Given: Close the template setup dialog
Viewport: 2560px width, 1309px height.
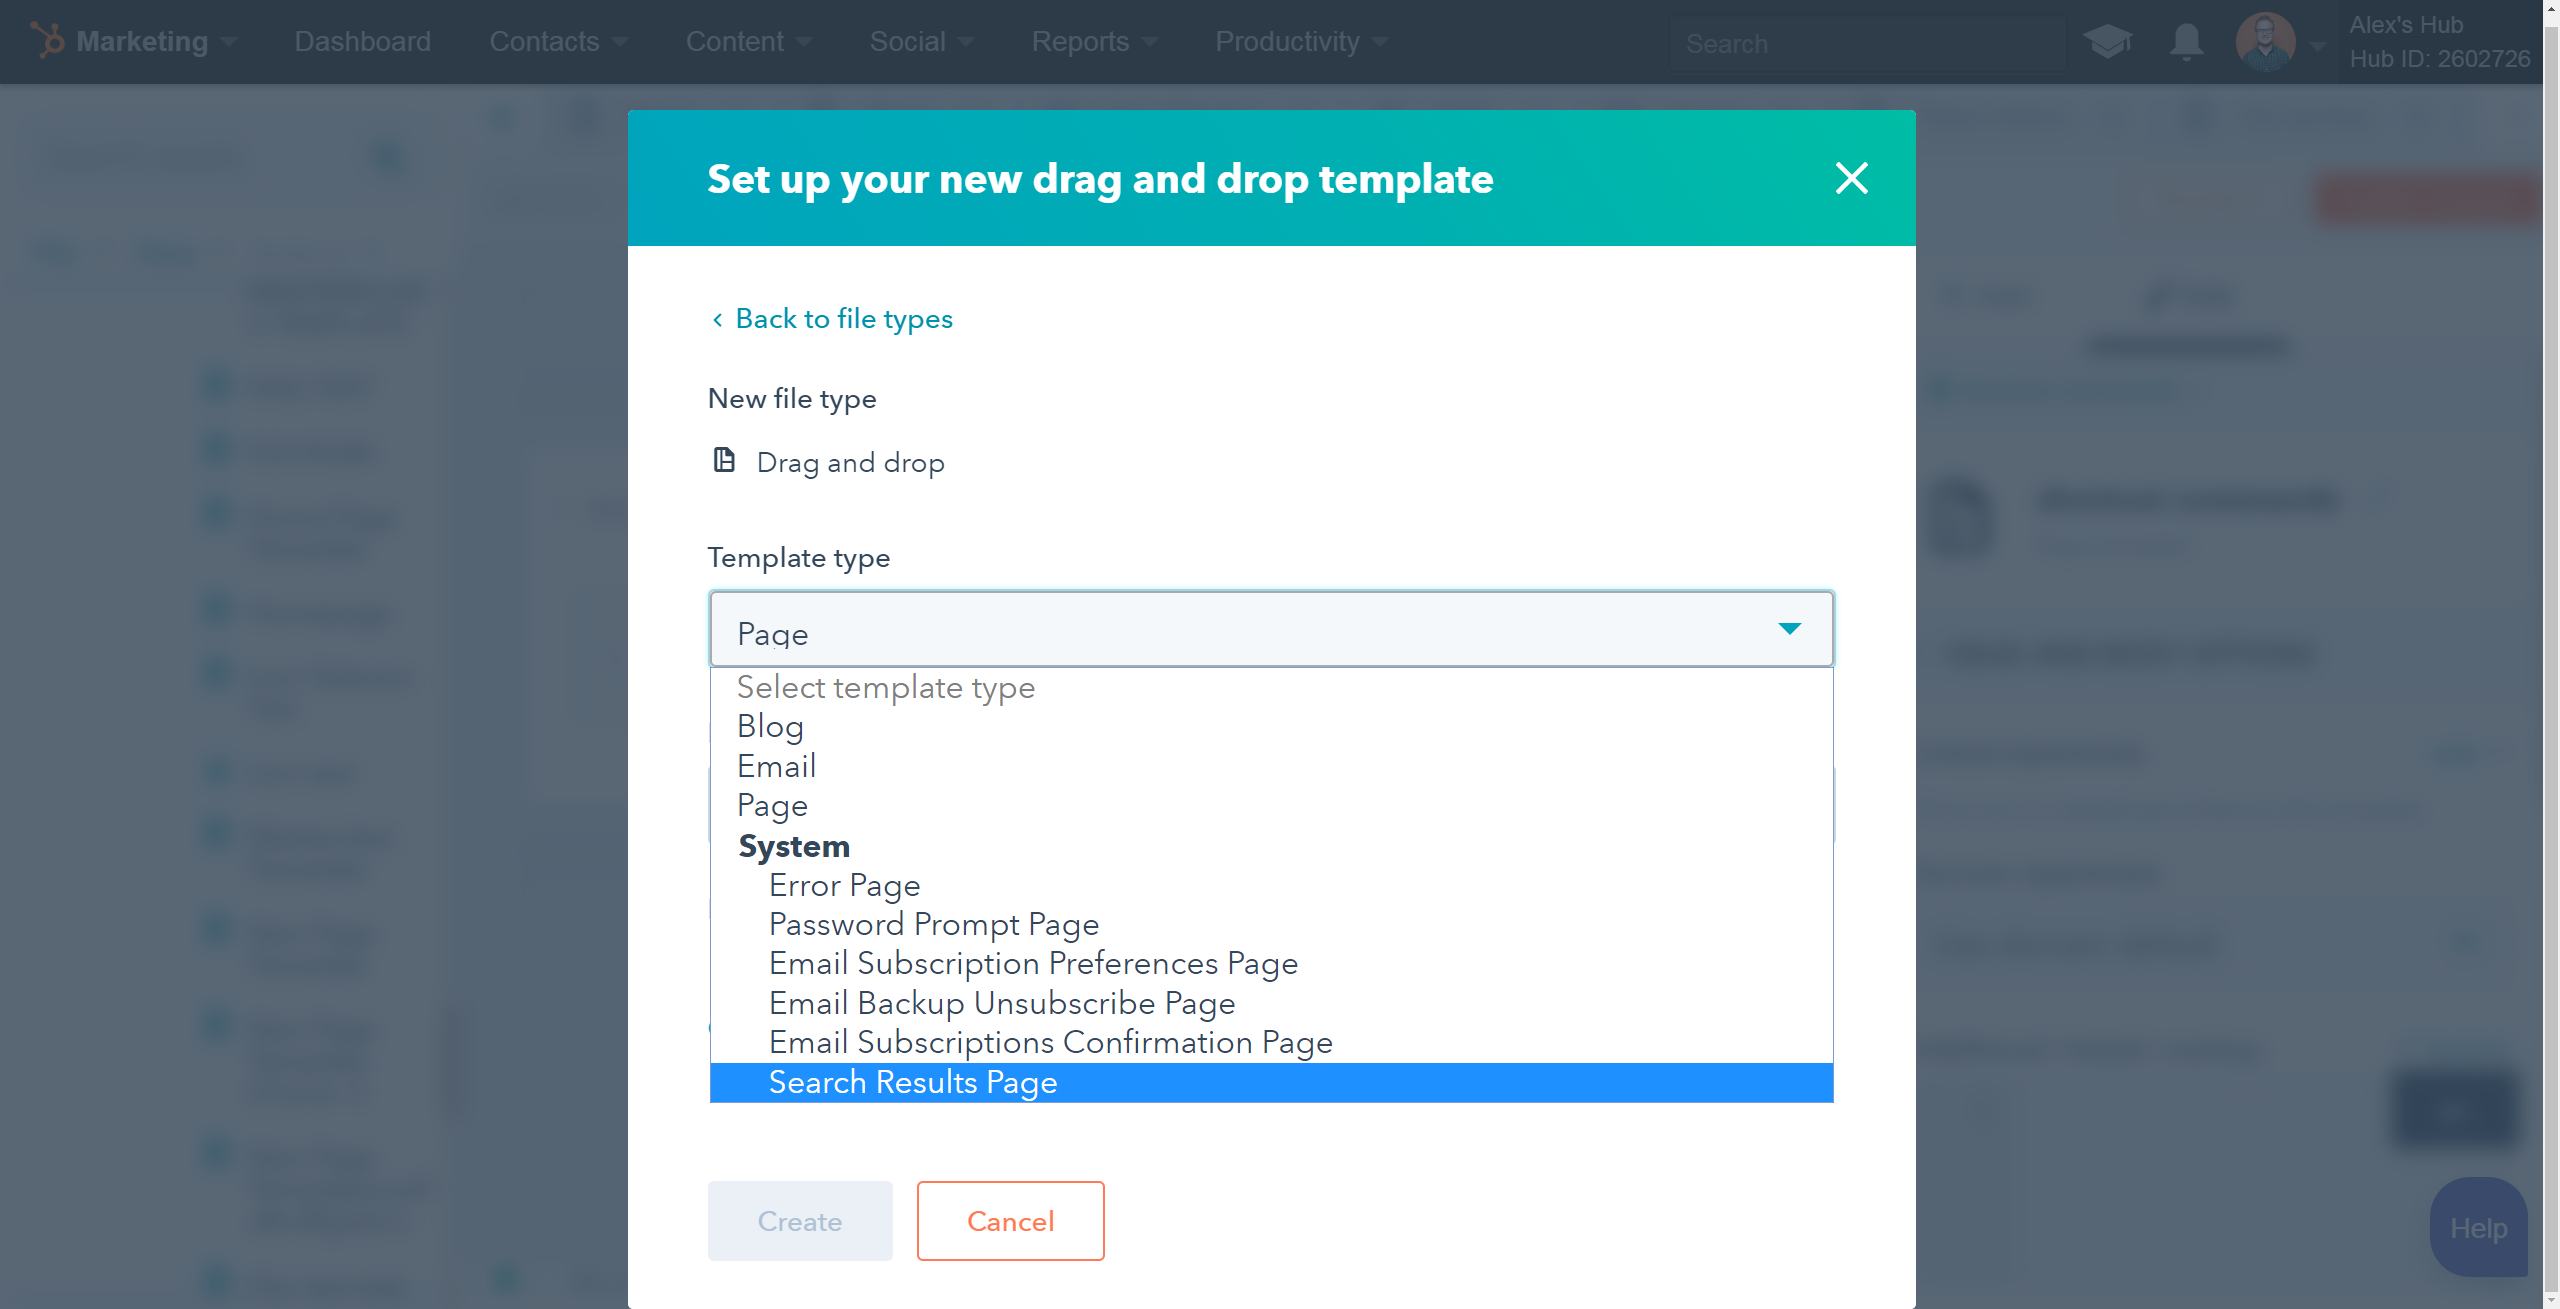Looking at the screenshot, I should click(1851, 178).
